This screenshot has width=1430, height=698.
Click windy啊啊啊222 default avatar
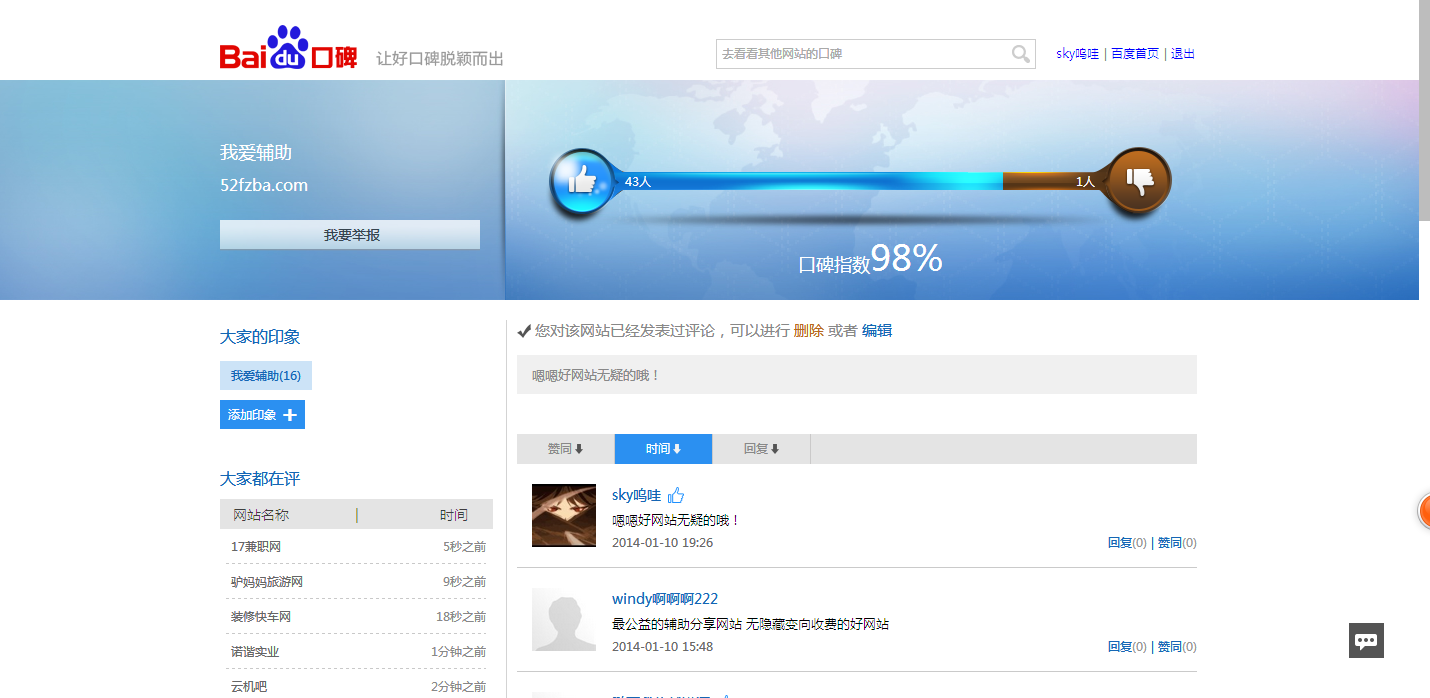tap(564, 619)
